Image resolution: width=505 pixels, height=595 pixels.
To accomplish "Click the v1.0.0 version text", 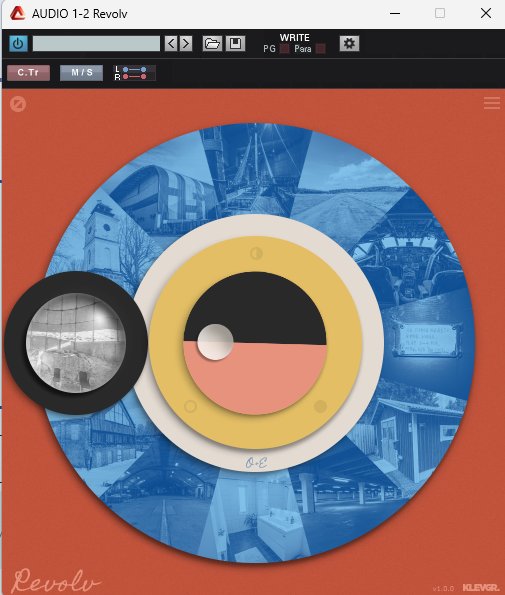I will (x=443, y=589).
